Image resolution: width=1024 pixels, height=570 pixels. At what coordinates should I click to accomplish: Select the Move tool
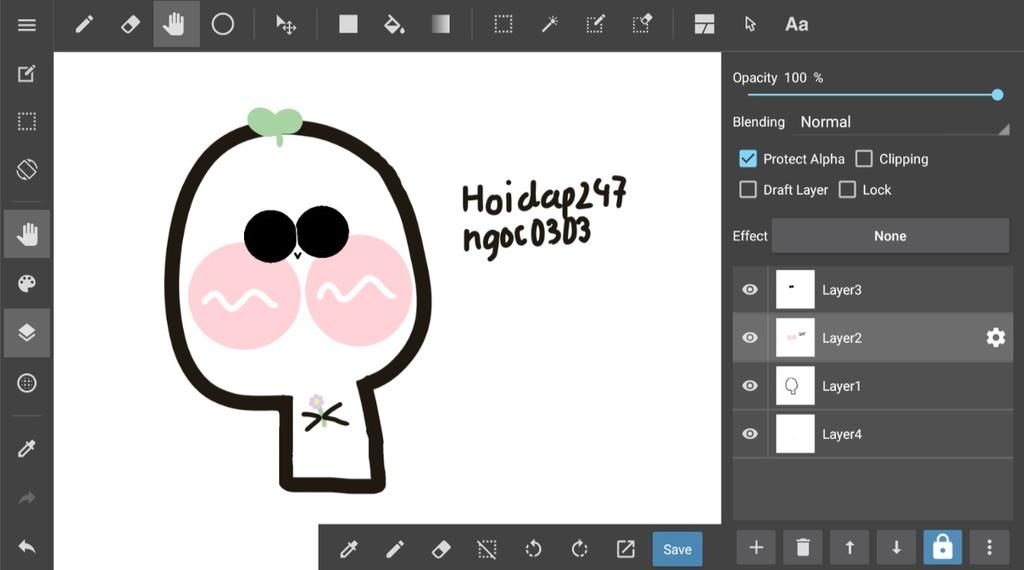tap(285, 25)
